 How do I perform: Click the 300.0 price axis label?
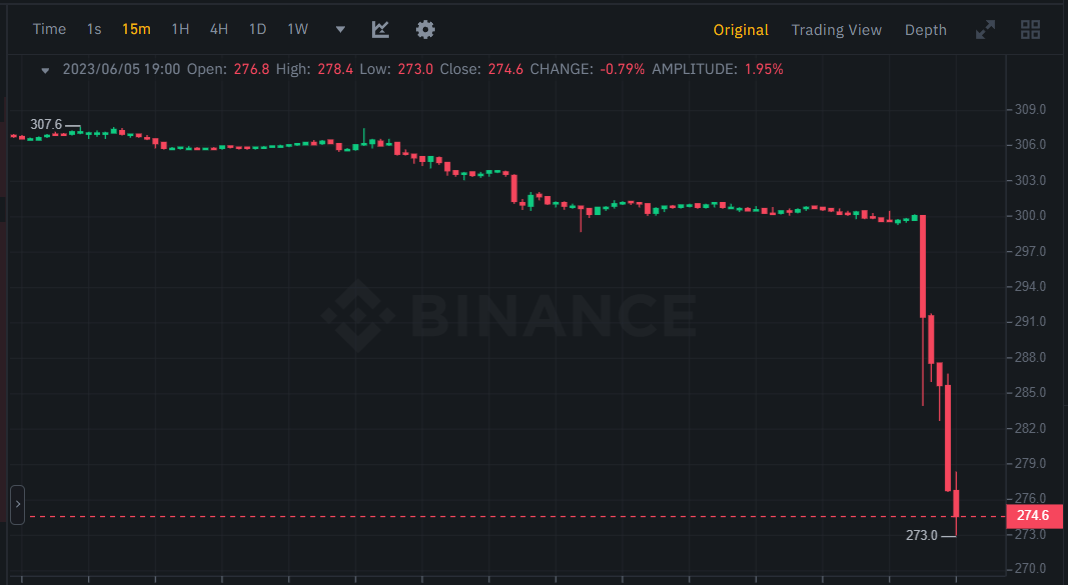click(x=1030, y=216)
